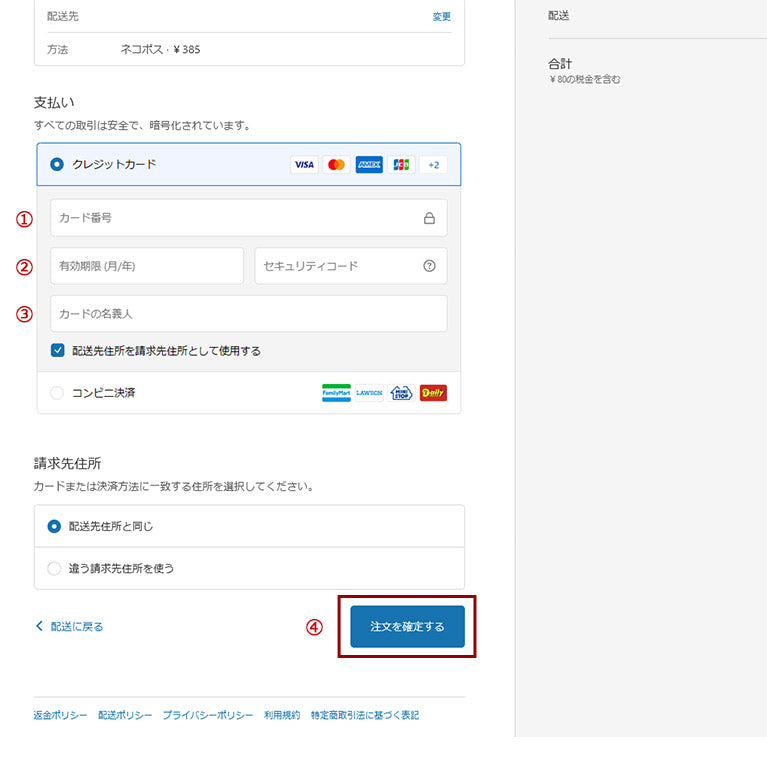Go back via 配送に戻る link

tap(77, 626)
